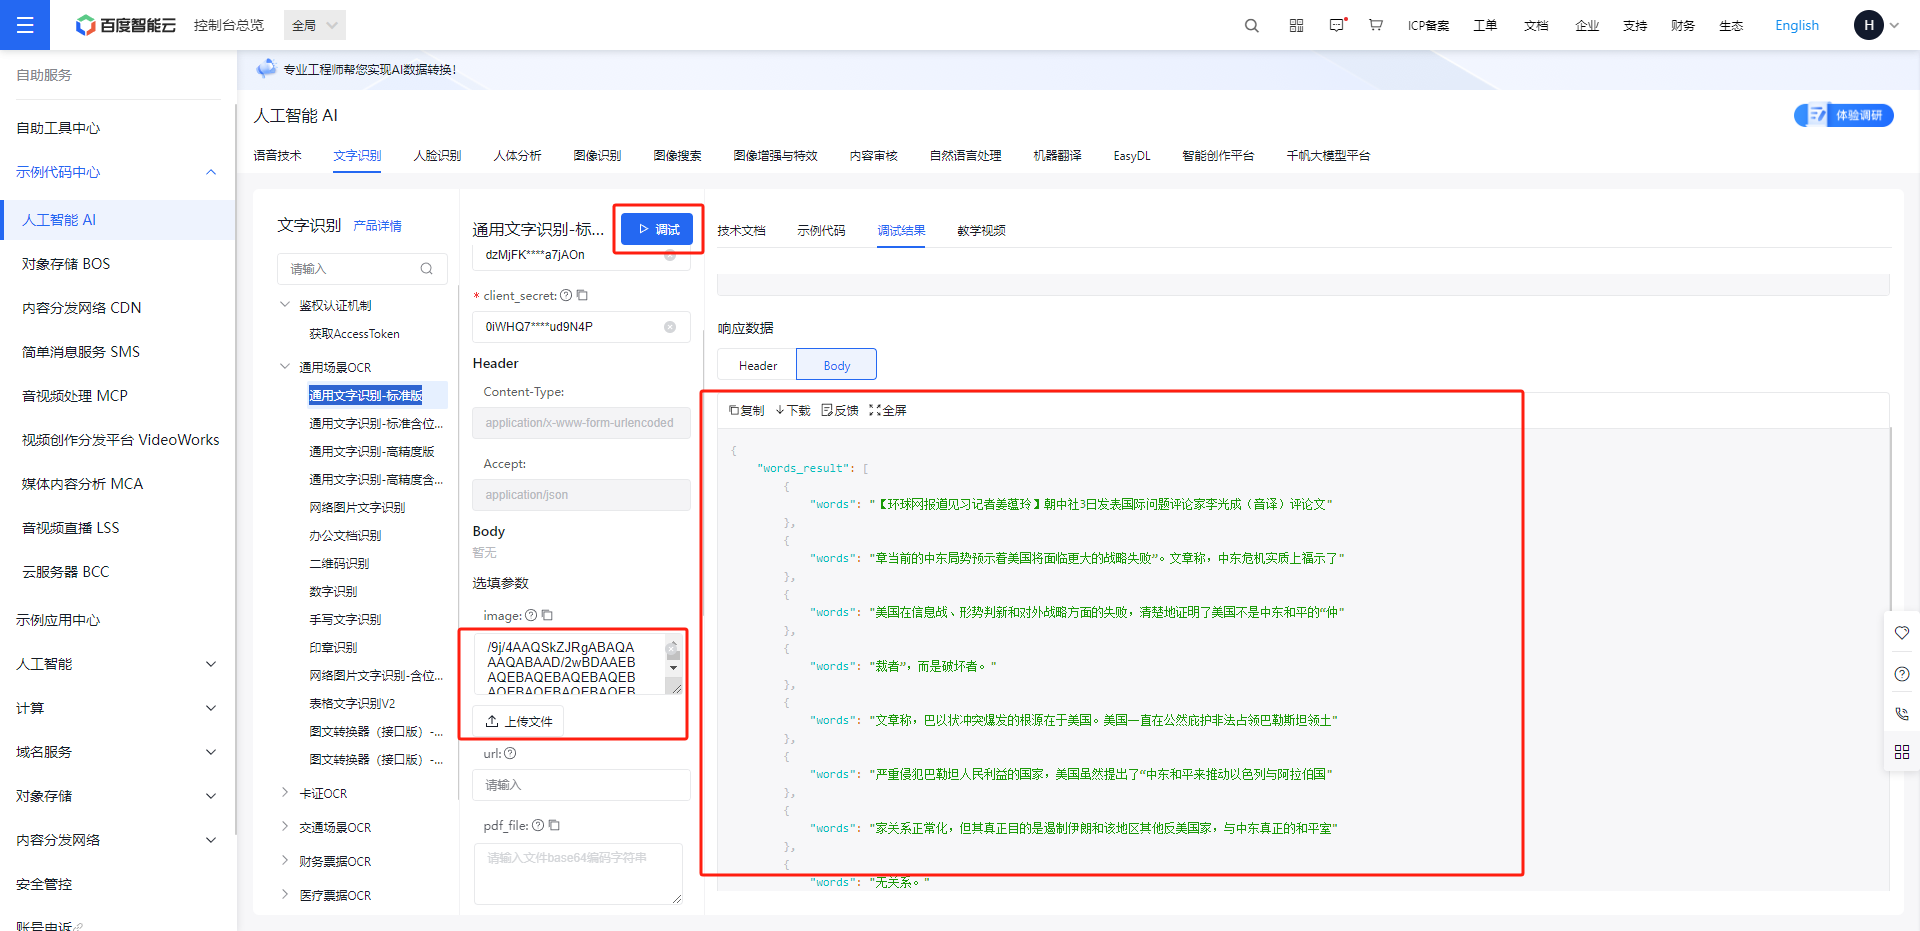Open the user avatar H
The image size is (1920, 931).
pyautogui.click(x=1868, y=25)
